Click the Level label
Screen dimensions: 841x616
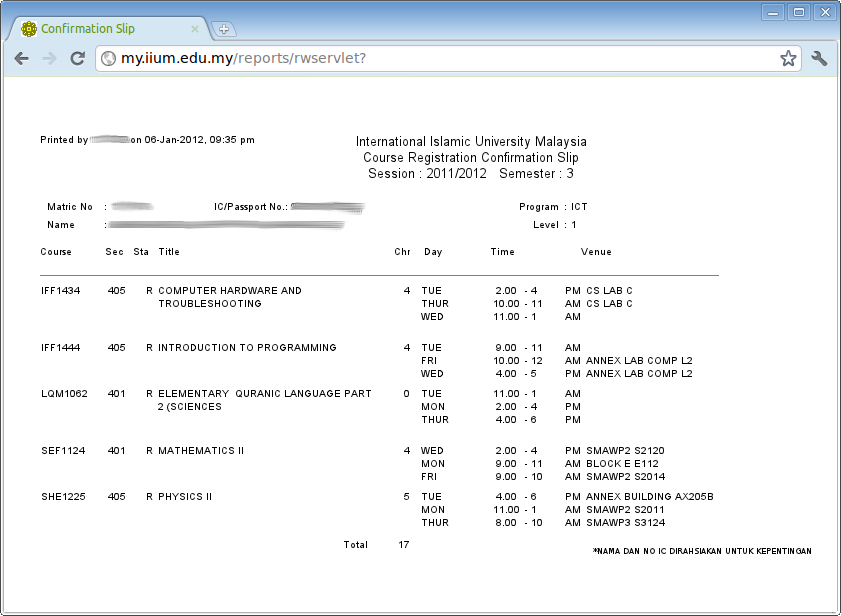(546, 225)
